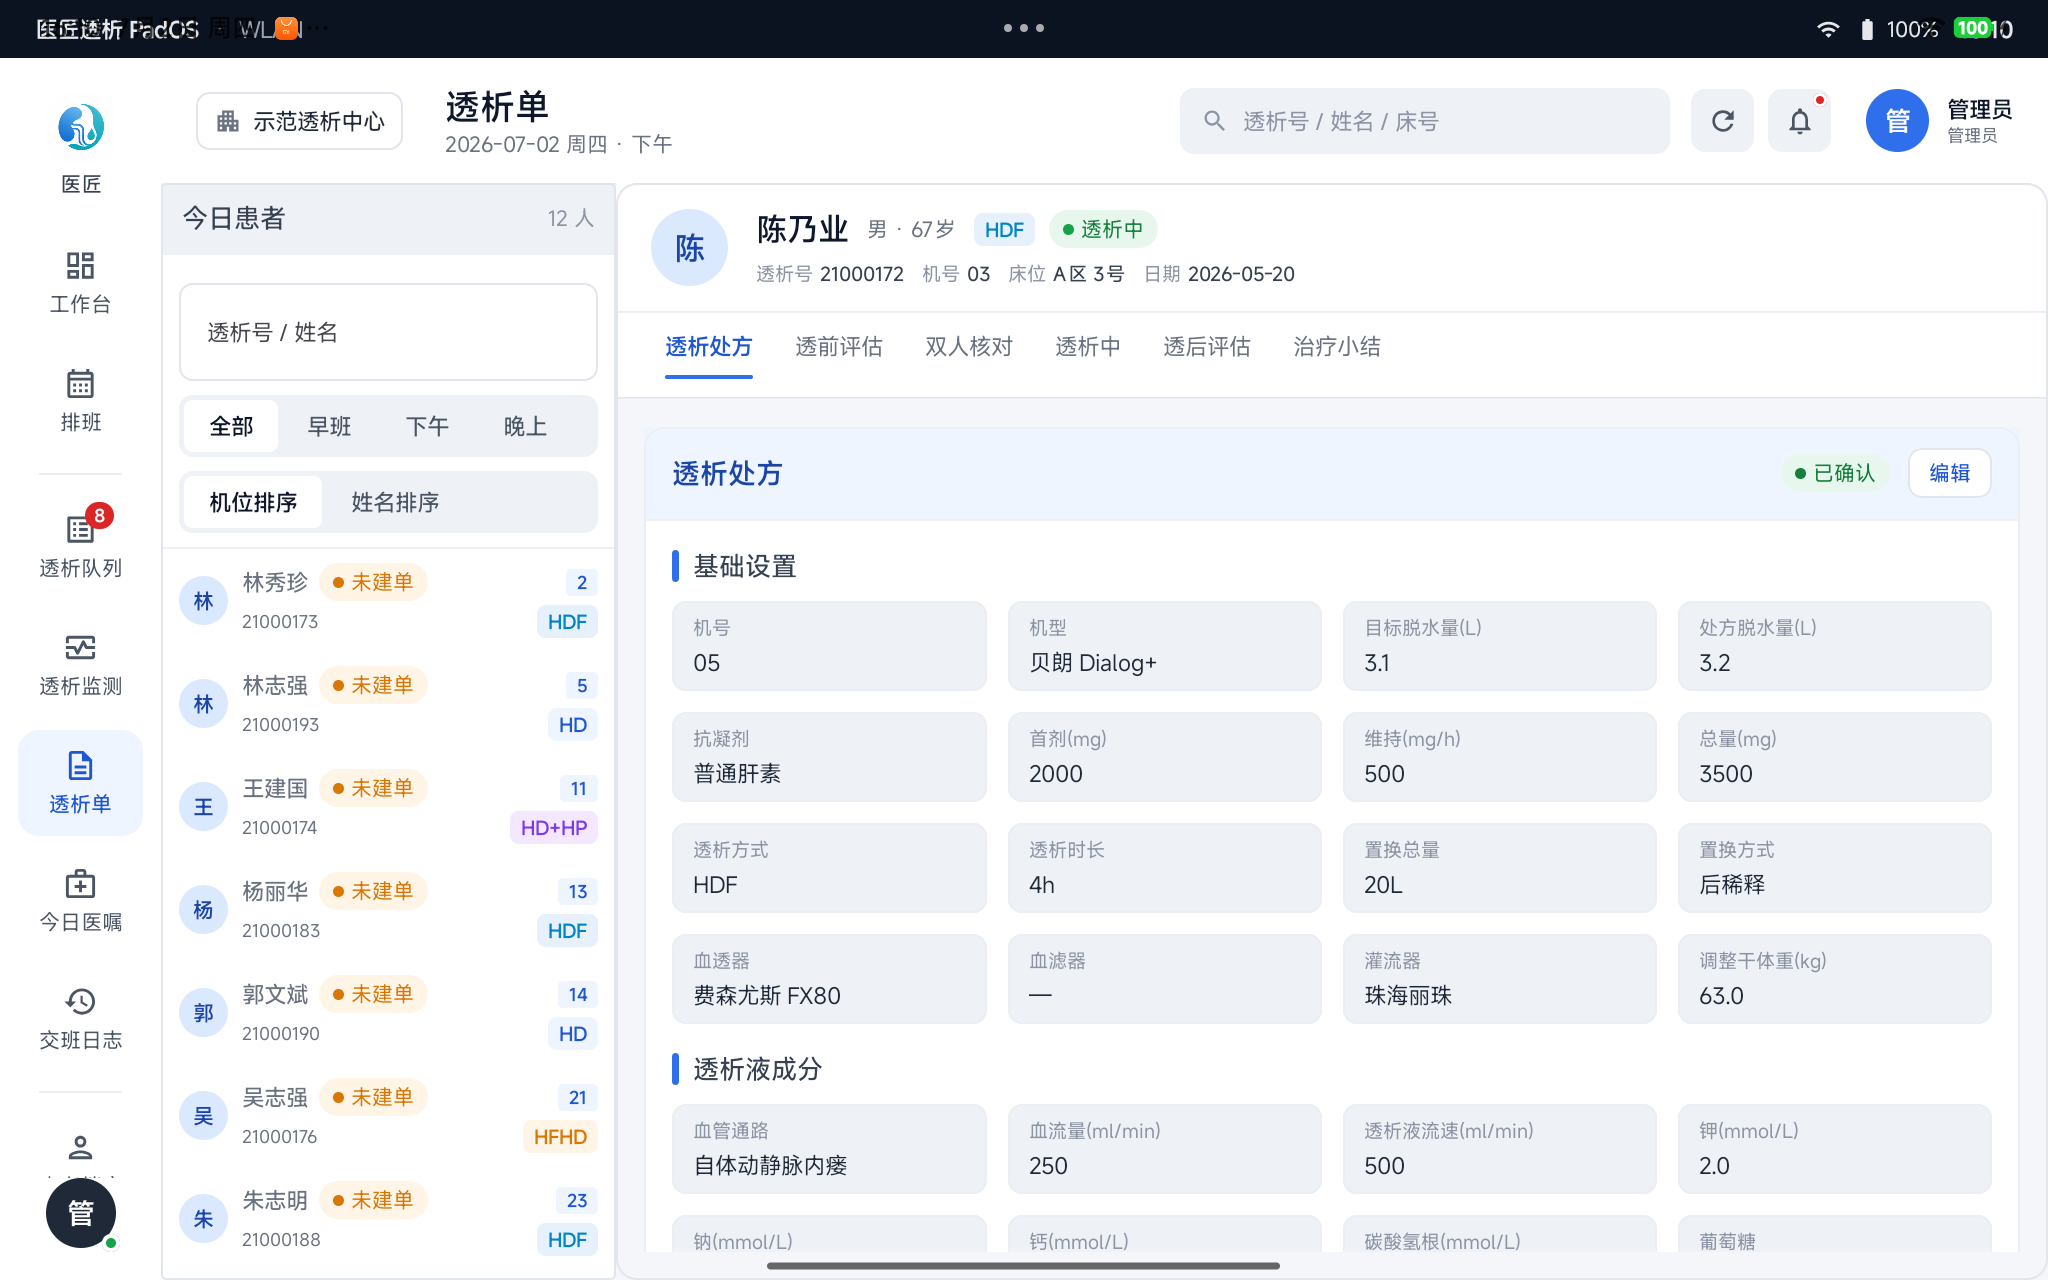Select the 全部 shift filter
Screen dimensions: 2048x1280
pyautogui.click(x=231, y=426)
